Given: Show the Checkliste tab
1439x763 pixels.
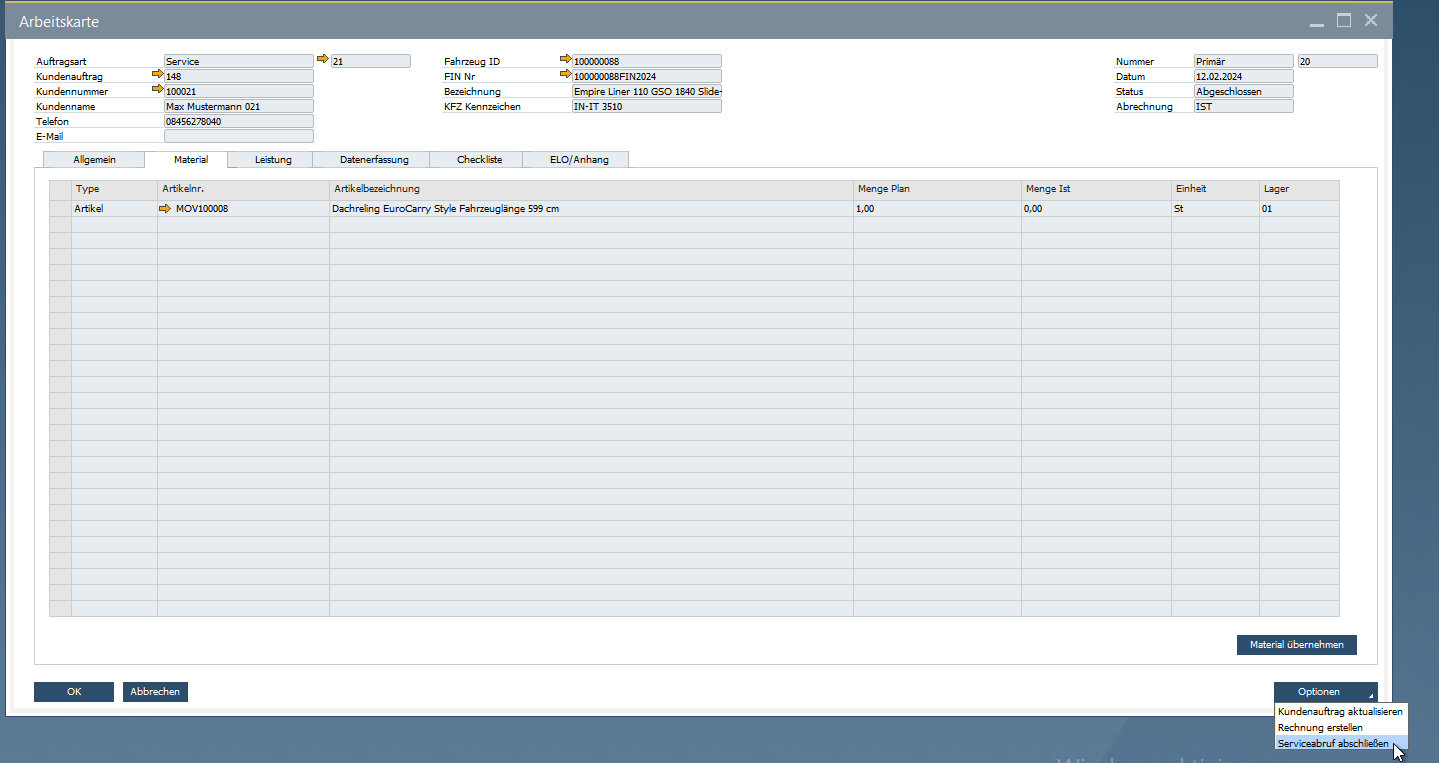Looking at the screenshot, I should (x=479, y=159).
